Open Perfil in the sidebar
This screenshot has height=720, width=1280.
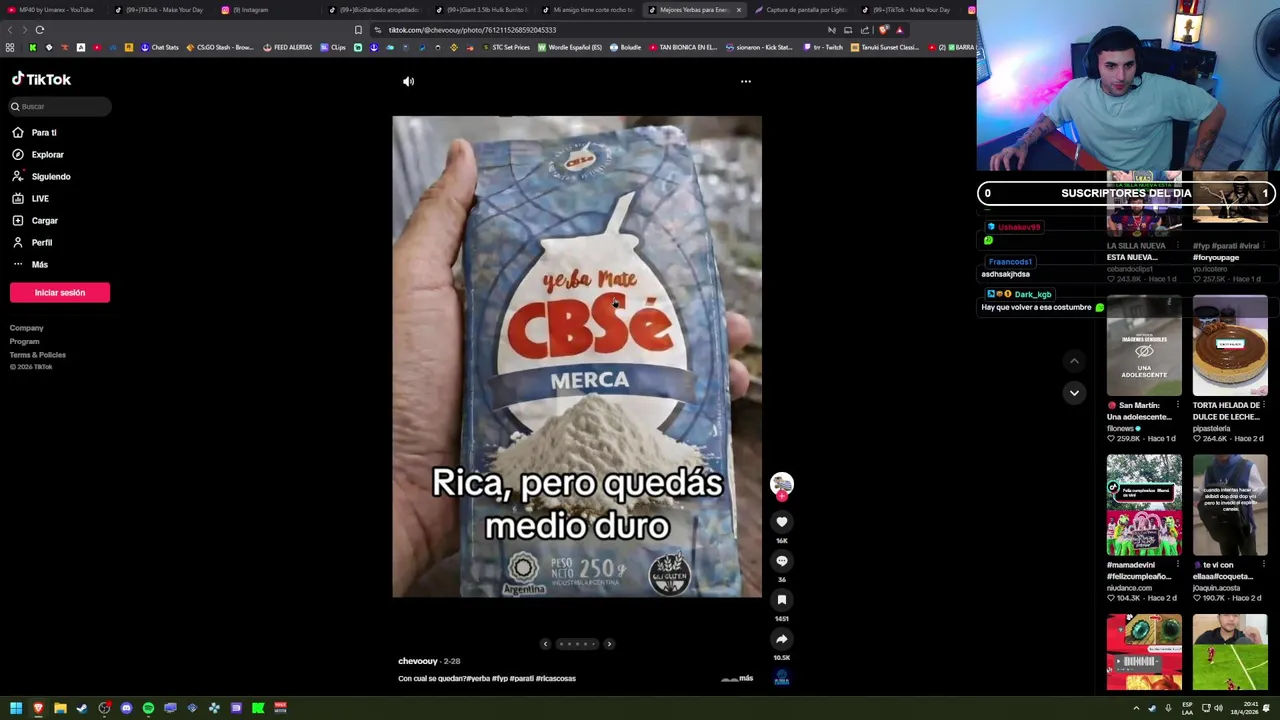coord(41,242)
